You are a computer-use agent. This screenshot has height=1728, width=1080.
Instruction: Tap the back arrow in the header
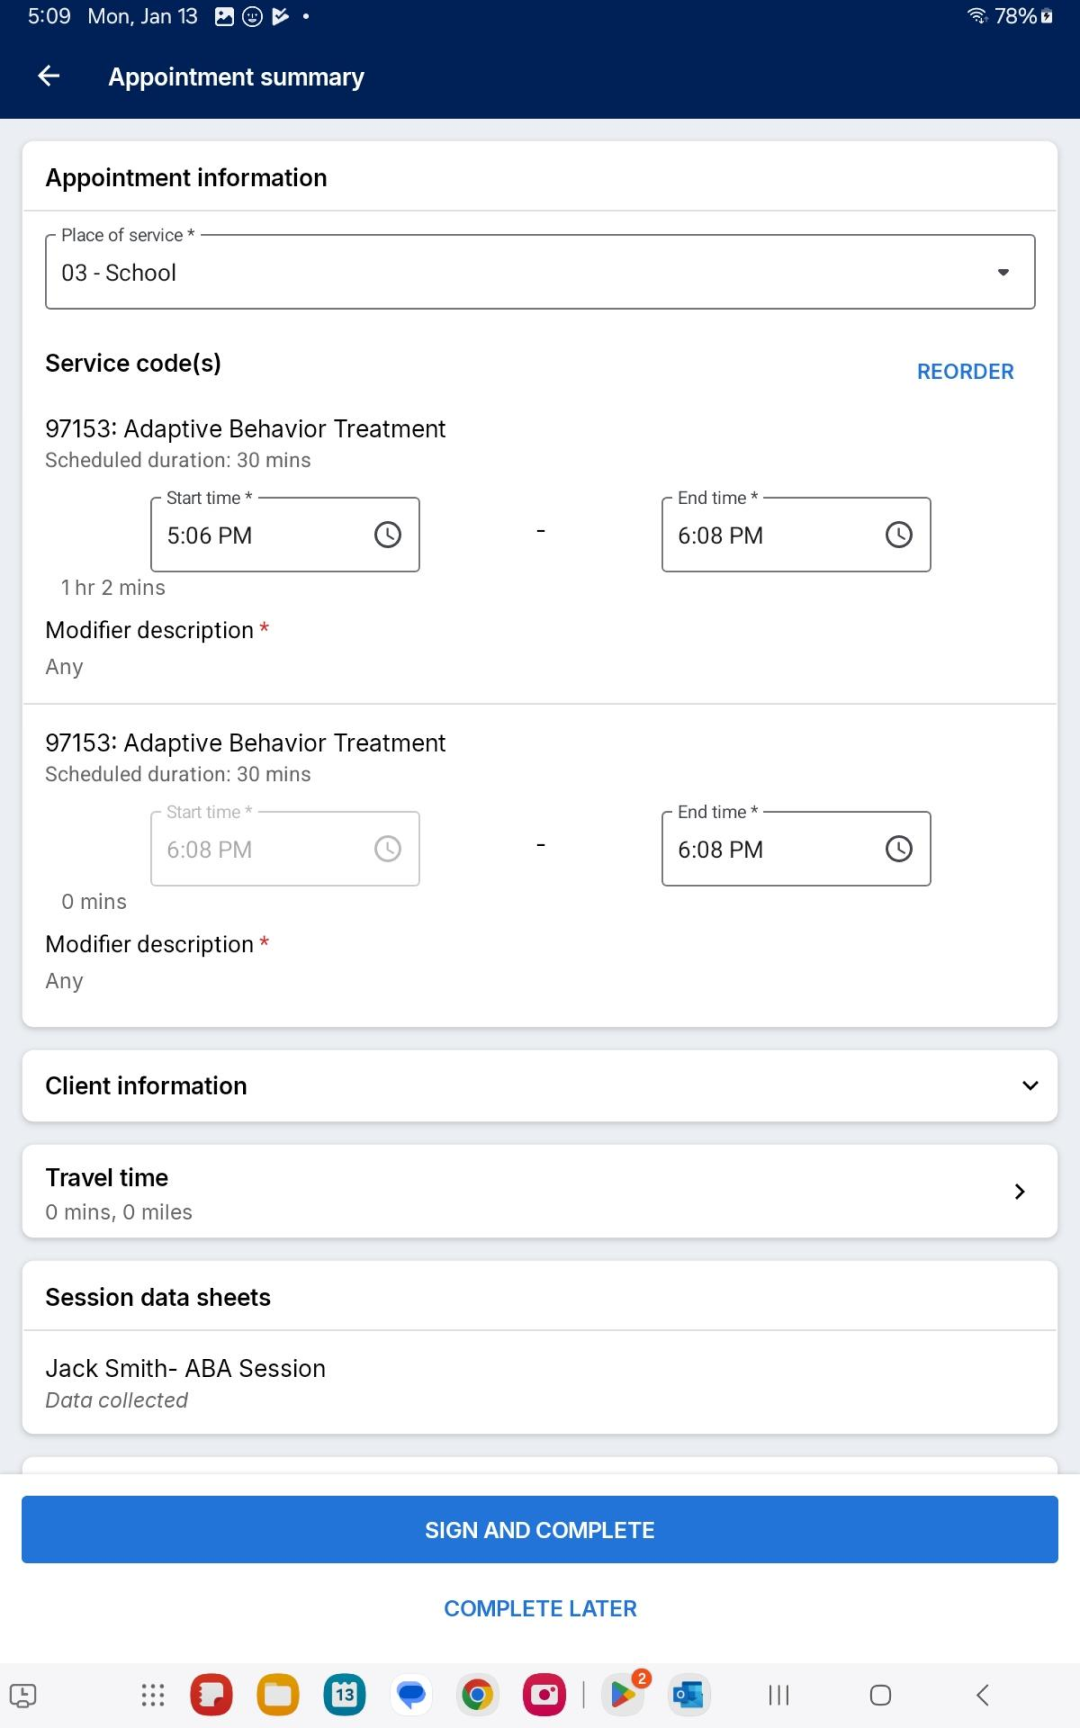(49, 76)
